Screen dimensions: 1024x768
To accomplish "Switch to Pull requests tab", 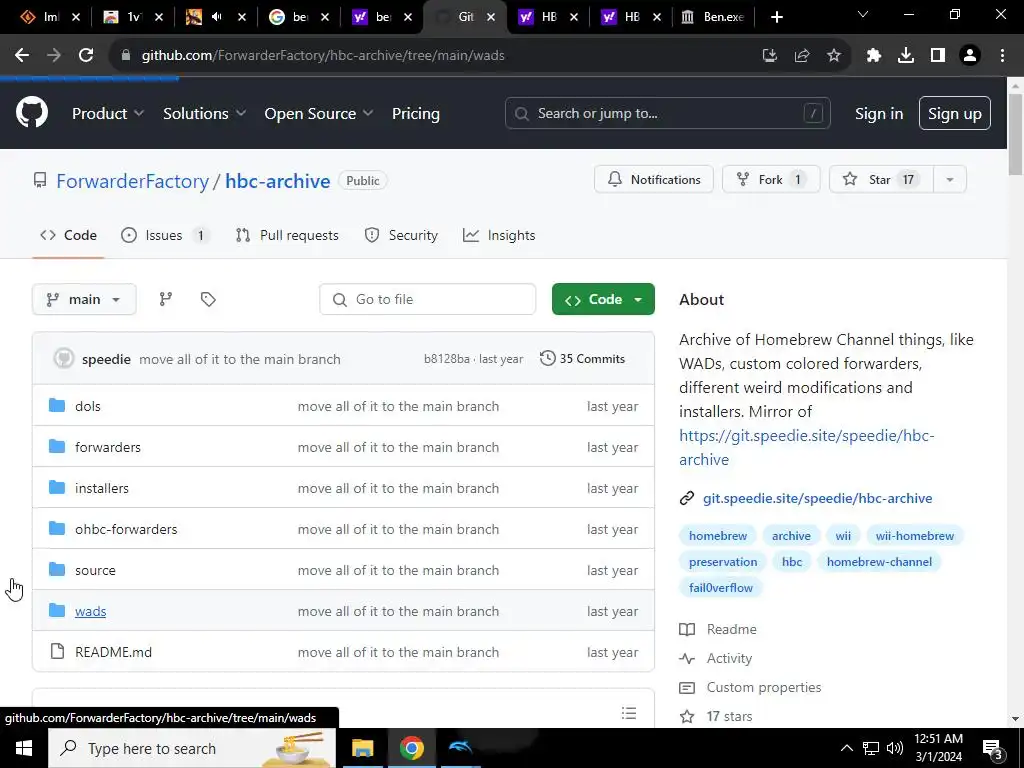I will 287,235.
